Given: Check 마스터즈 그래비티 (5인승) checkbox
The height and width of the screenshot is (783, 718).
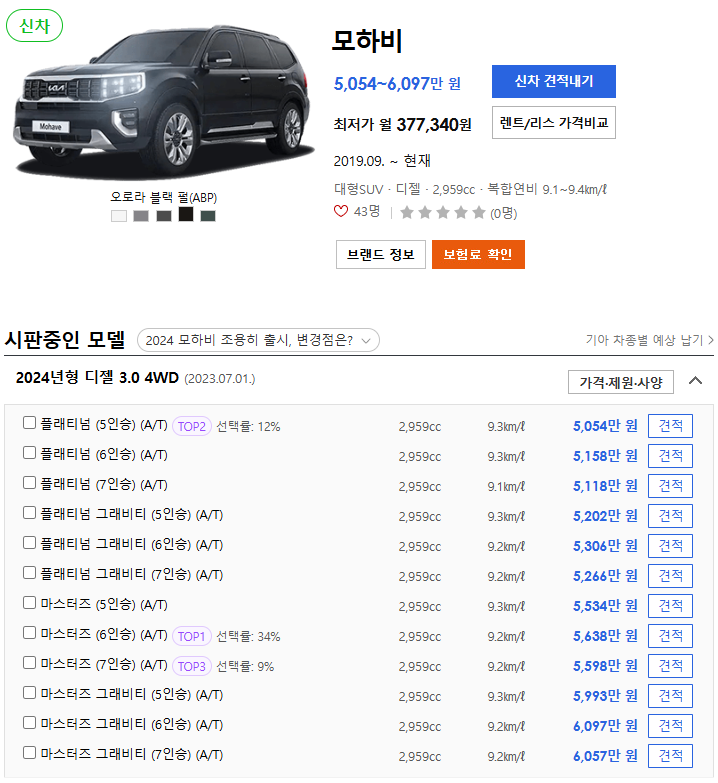Looking at the screenshot, I should click(x=29, y=693).
